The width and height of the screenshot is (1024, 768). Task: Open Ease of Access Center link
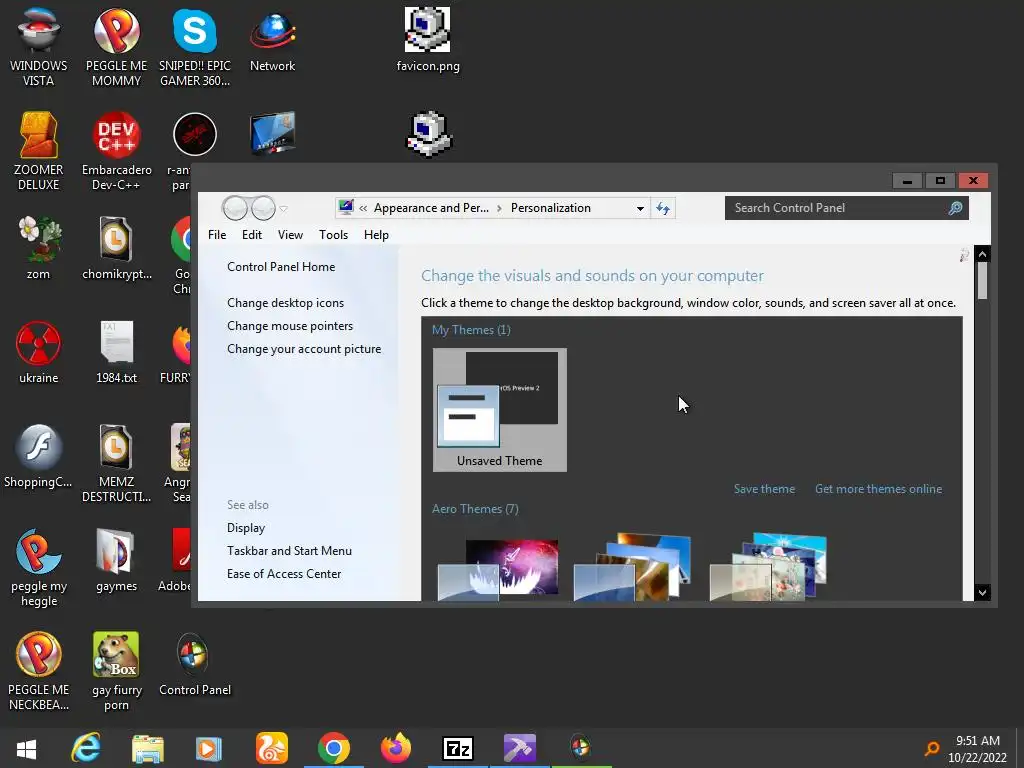283,574
